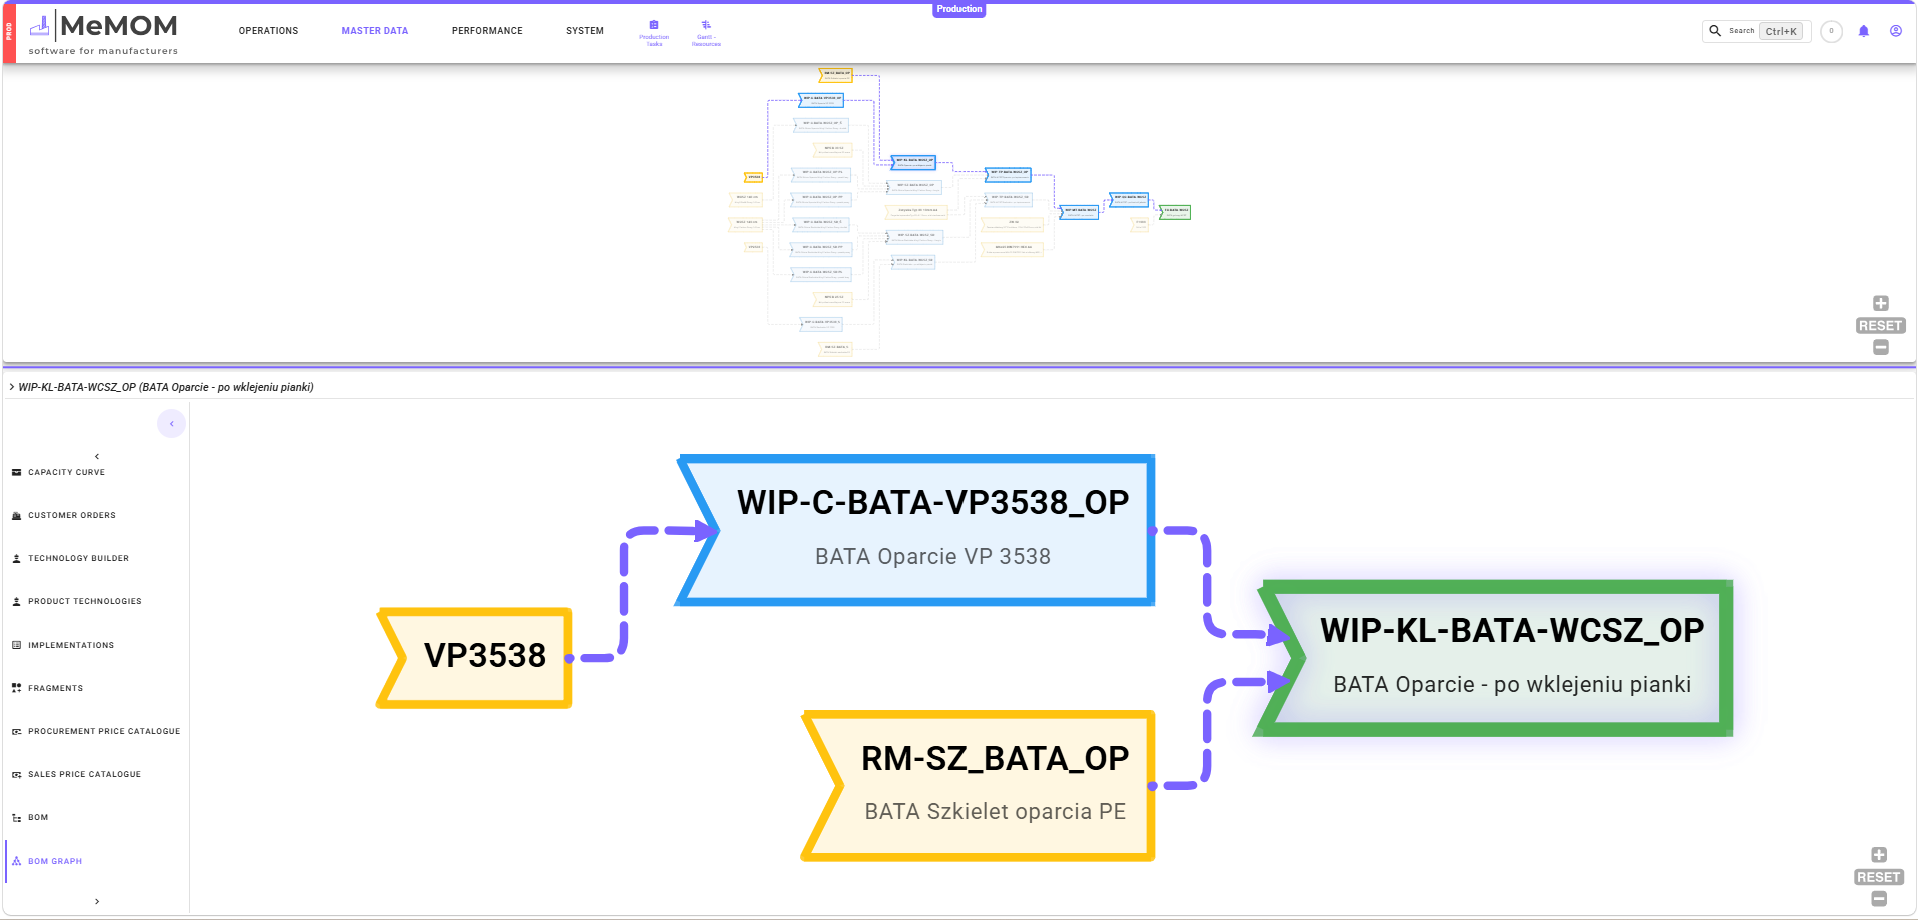Click the Implementations sidebar icon
Image resolution: width=1918 pixels, height=920 pixels.
[x=16, y=645]
